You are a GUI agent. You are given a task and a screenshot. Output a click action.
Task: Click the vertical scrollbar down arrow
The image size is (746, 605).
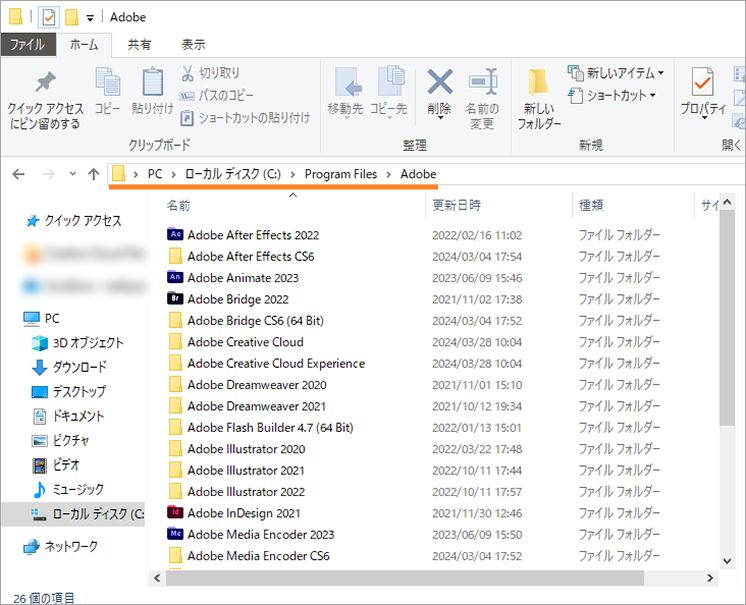tap(727, 561)
